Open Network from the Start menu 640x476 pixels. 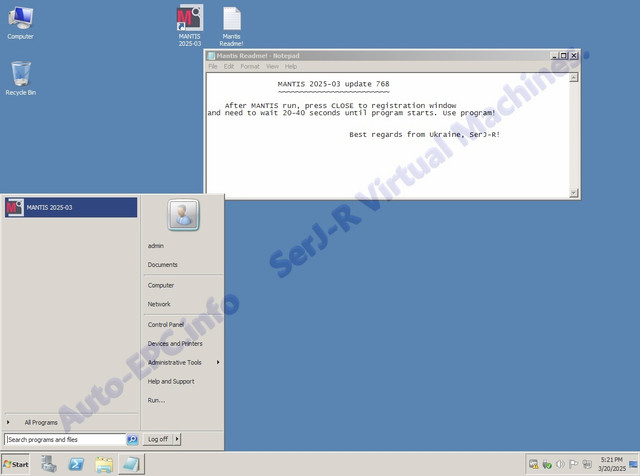(x=159, y=304)
